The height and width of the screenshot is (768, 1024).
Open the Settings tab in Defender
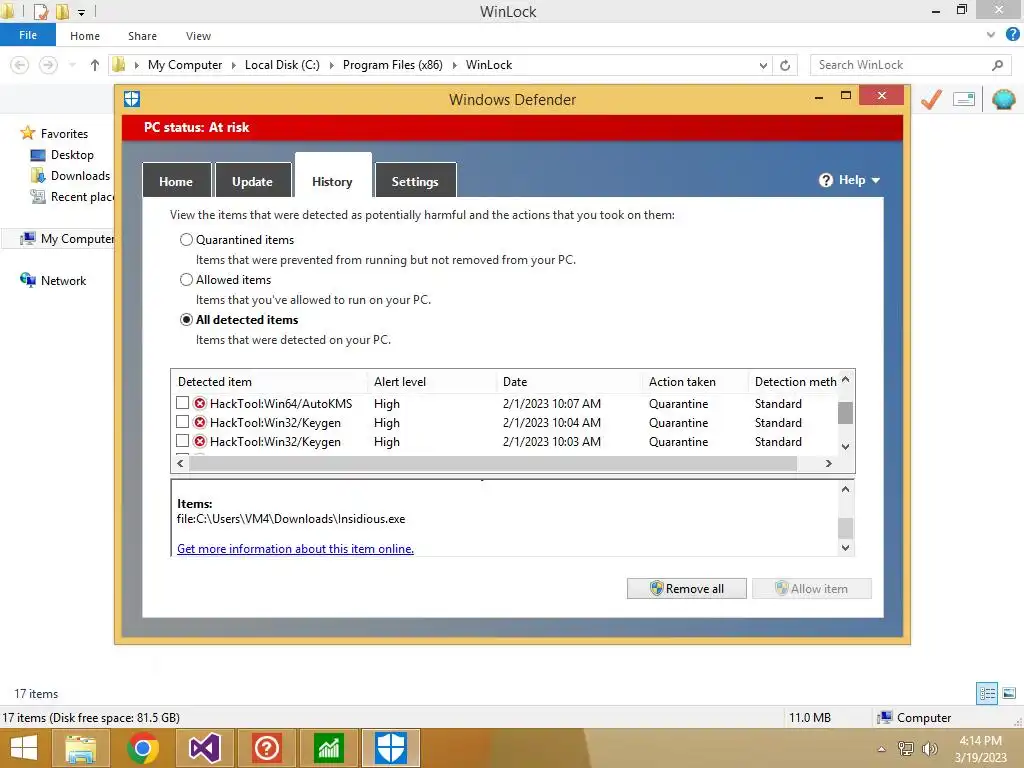pos(415,181)
